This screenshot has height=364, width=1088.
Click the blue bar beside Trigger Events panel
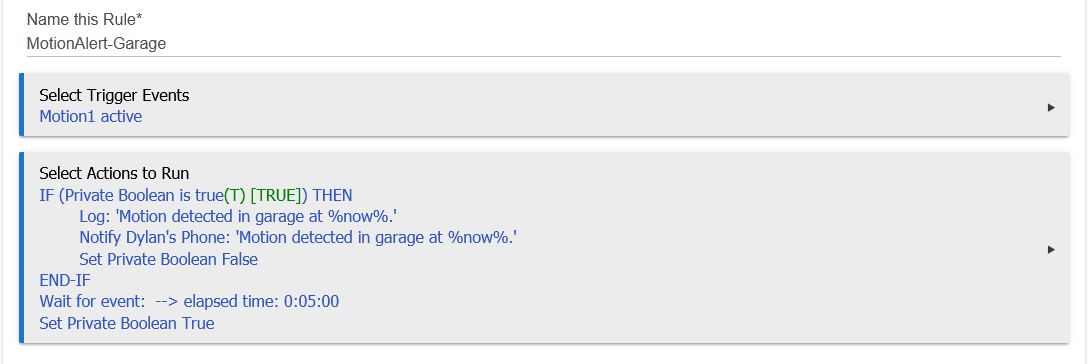pyautogui.click(x=22, y=105)
